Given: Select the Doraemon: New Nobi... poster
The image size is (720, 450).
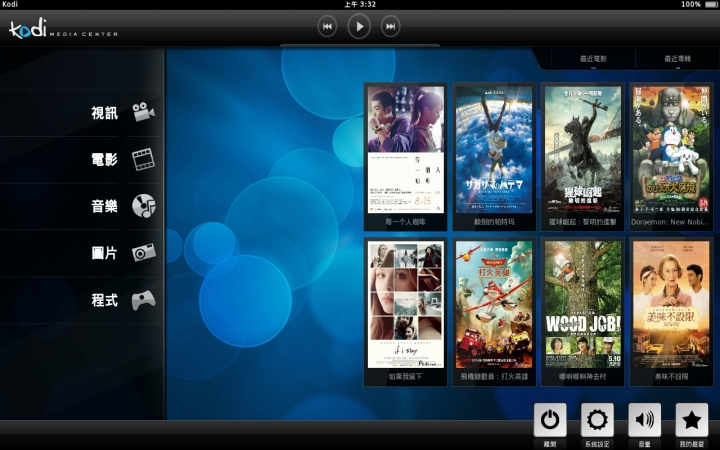Looking at the screenshot, I should pos(671,149).
